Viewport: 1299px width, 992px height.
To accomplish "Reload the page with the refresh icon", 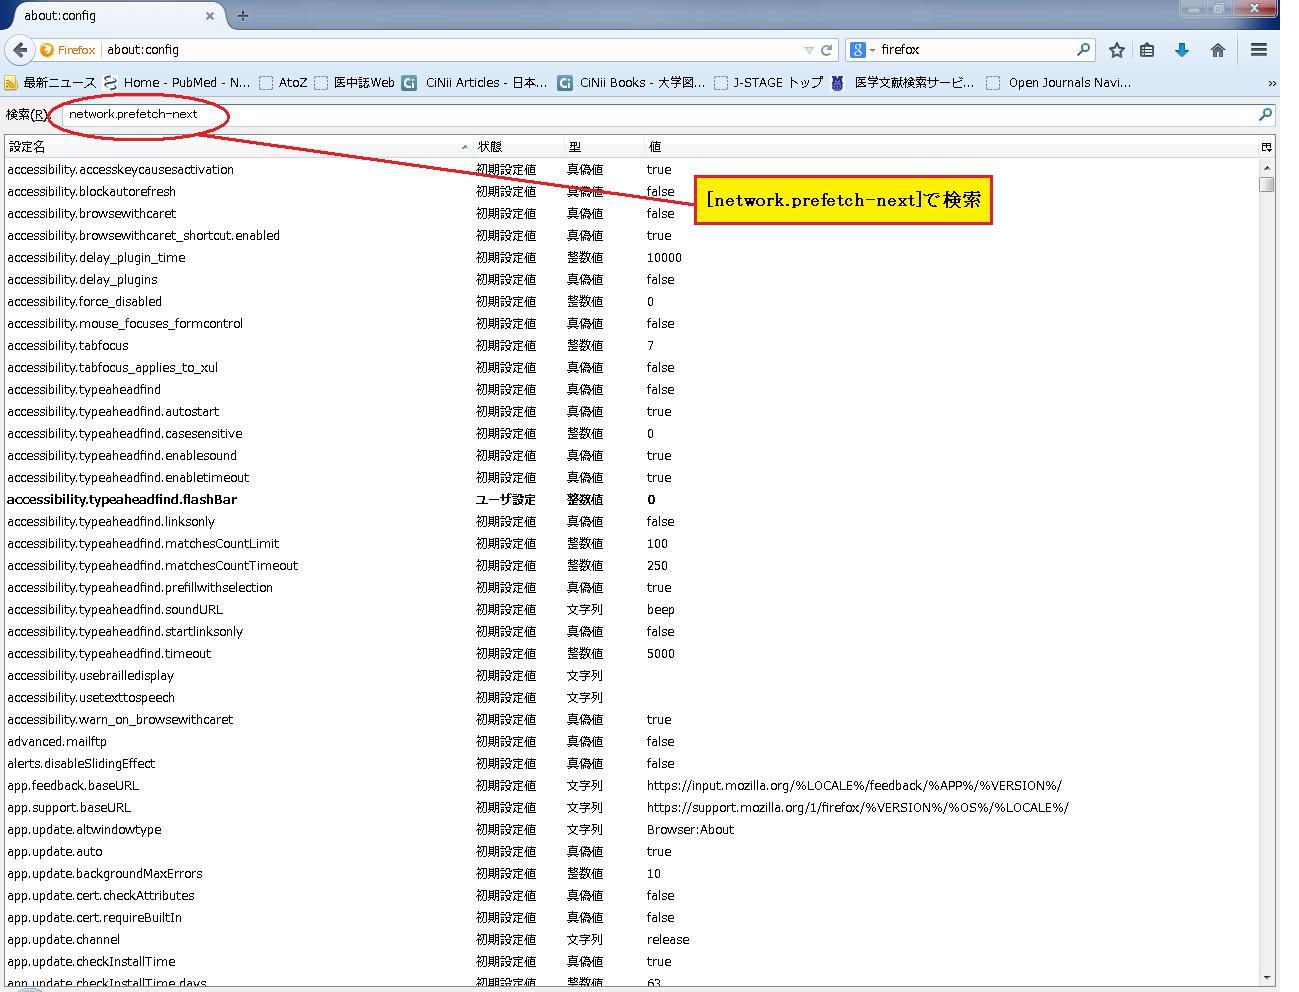I will click(826, 50).
